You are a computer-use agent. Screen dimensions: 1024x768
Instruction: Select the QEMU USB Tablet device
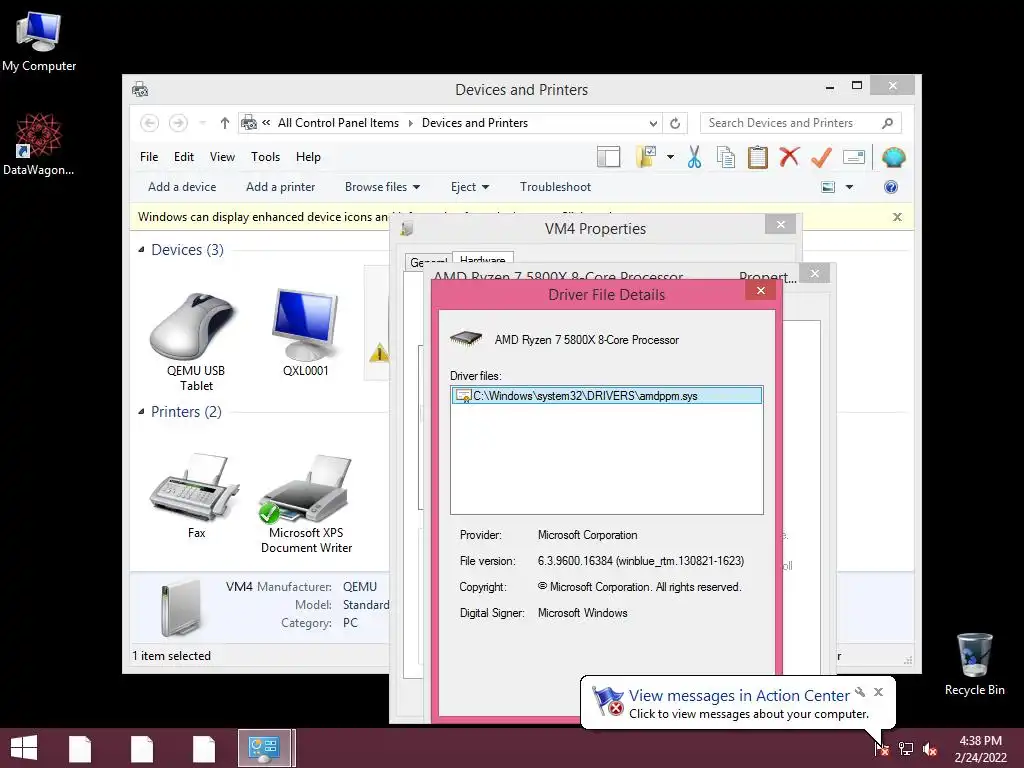click(x=195, y=340)
